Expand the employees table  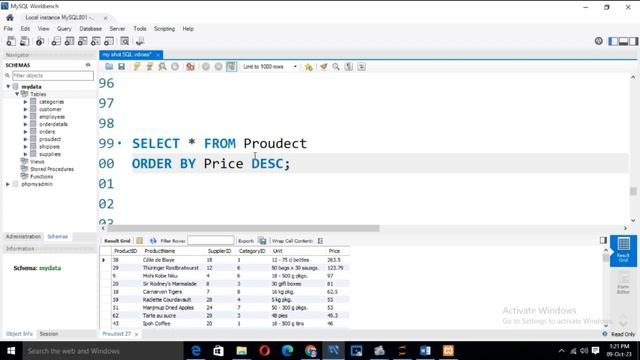(x=25, y=117)
